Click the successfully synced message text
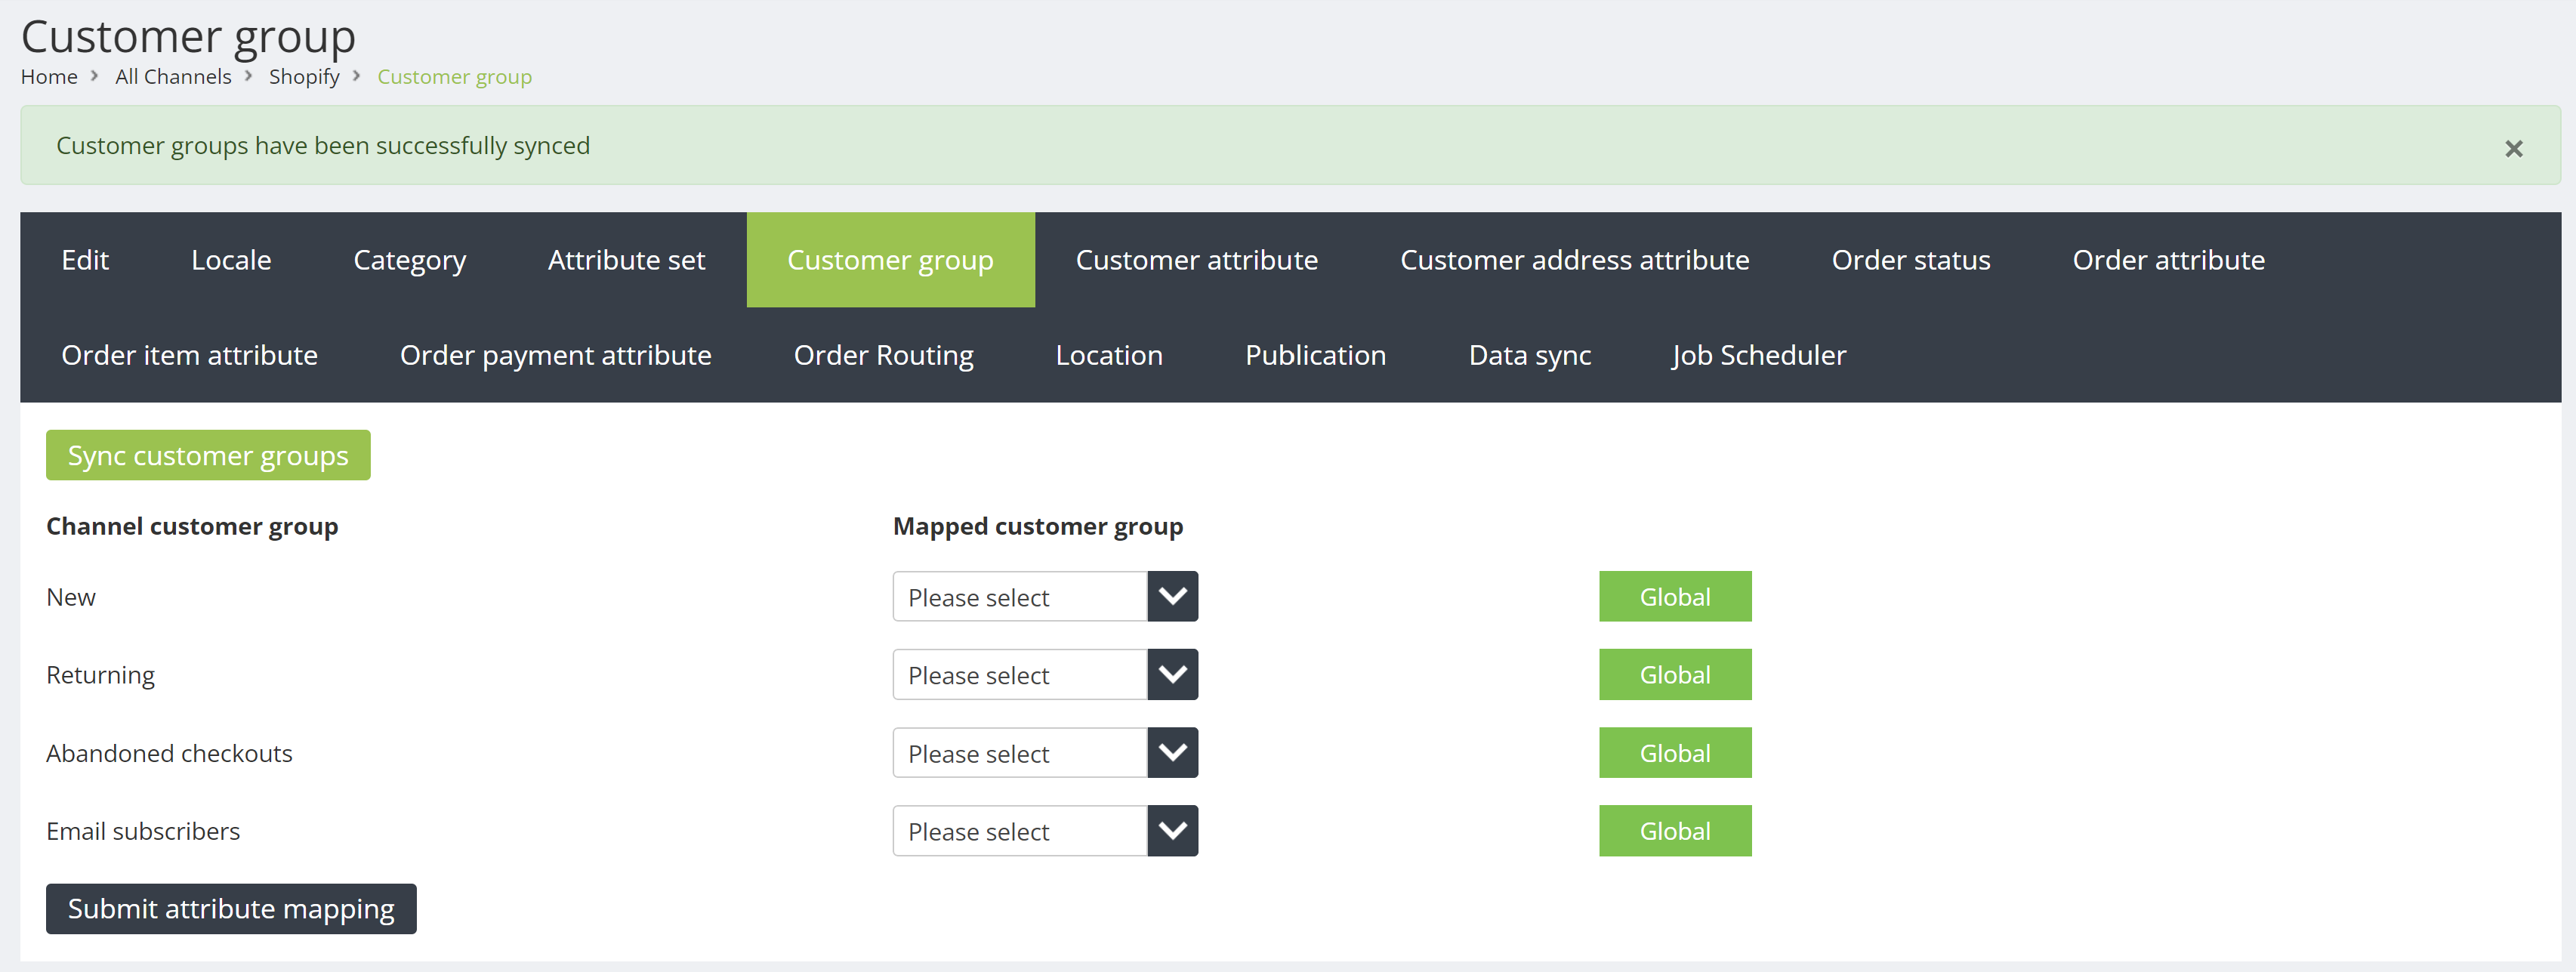 [323, 146]
